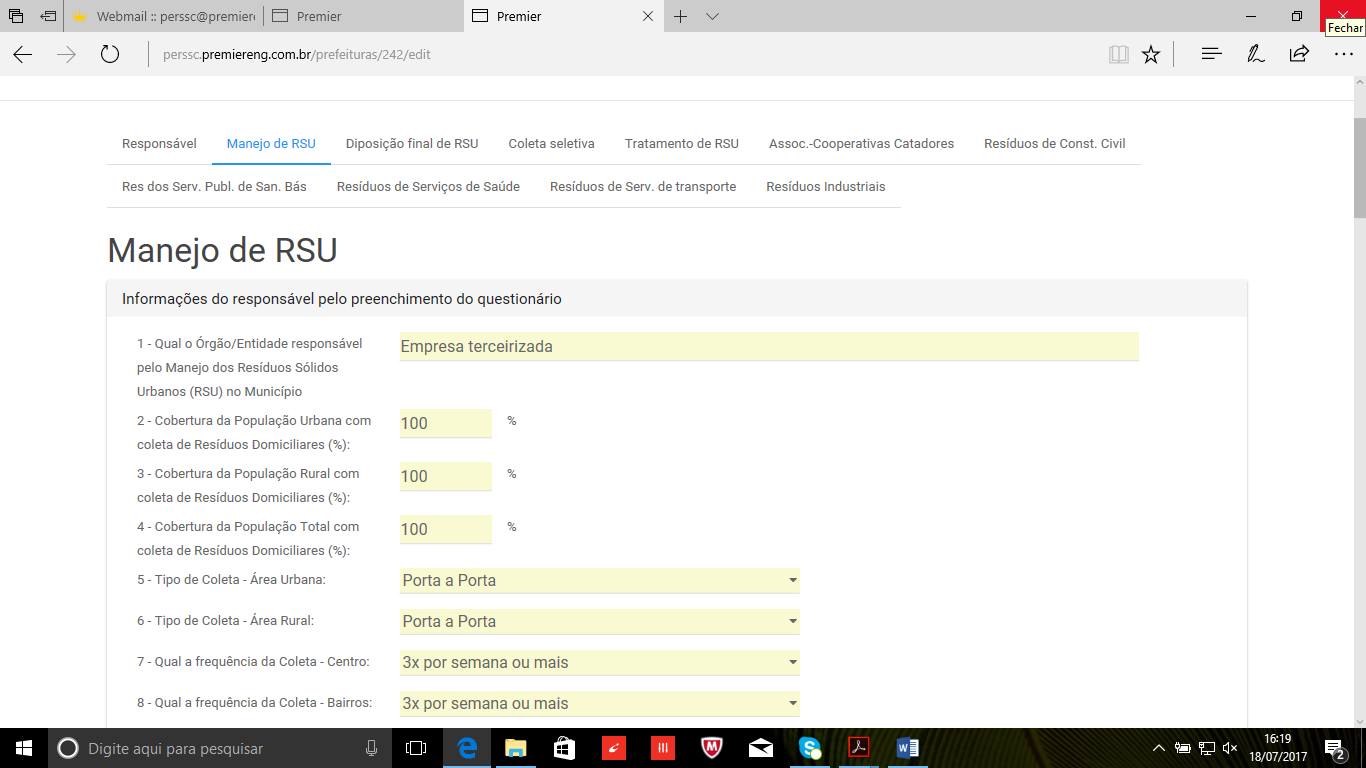The width and height of the screenshot is (1366, 768).
Task: Launch McAfee from taskbar
Action: (712, 748)
